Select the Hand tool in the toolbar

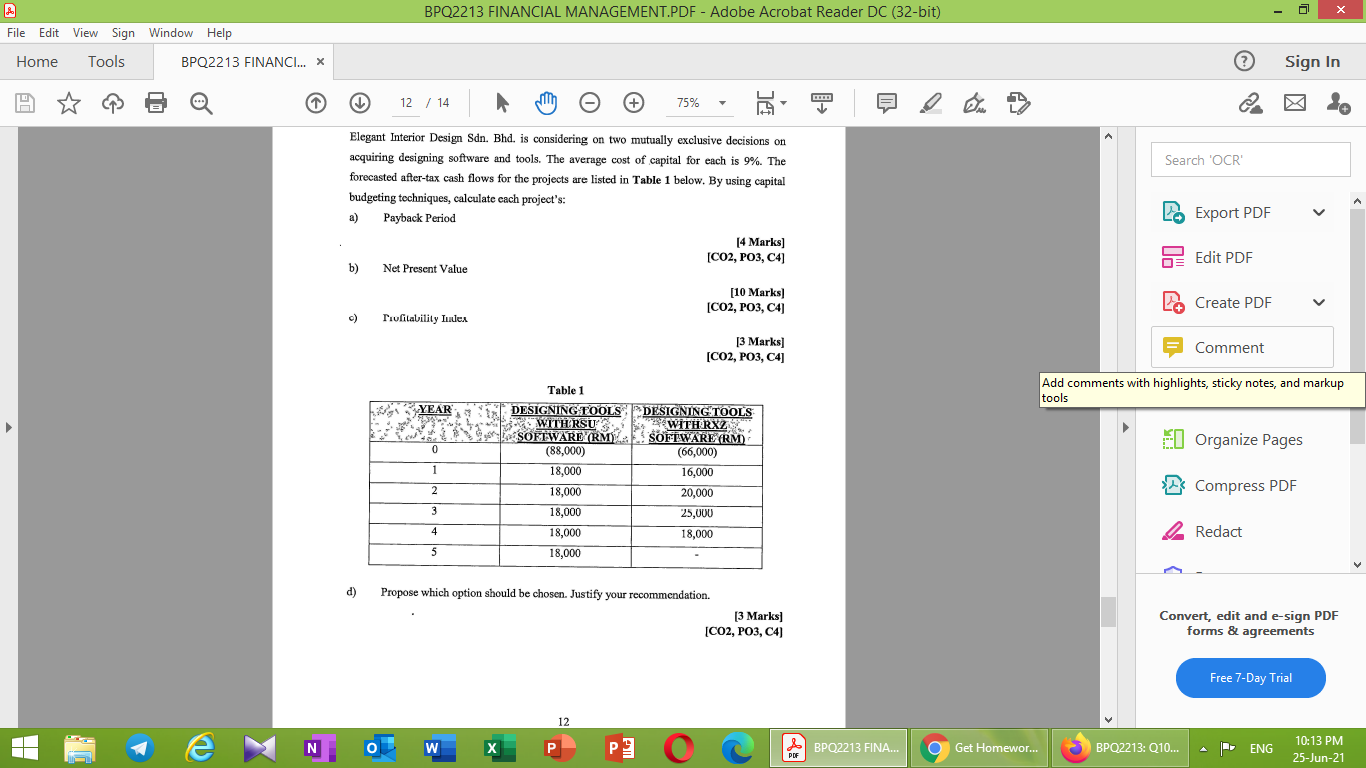point(545,103)
